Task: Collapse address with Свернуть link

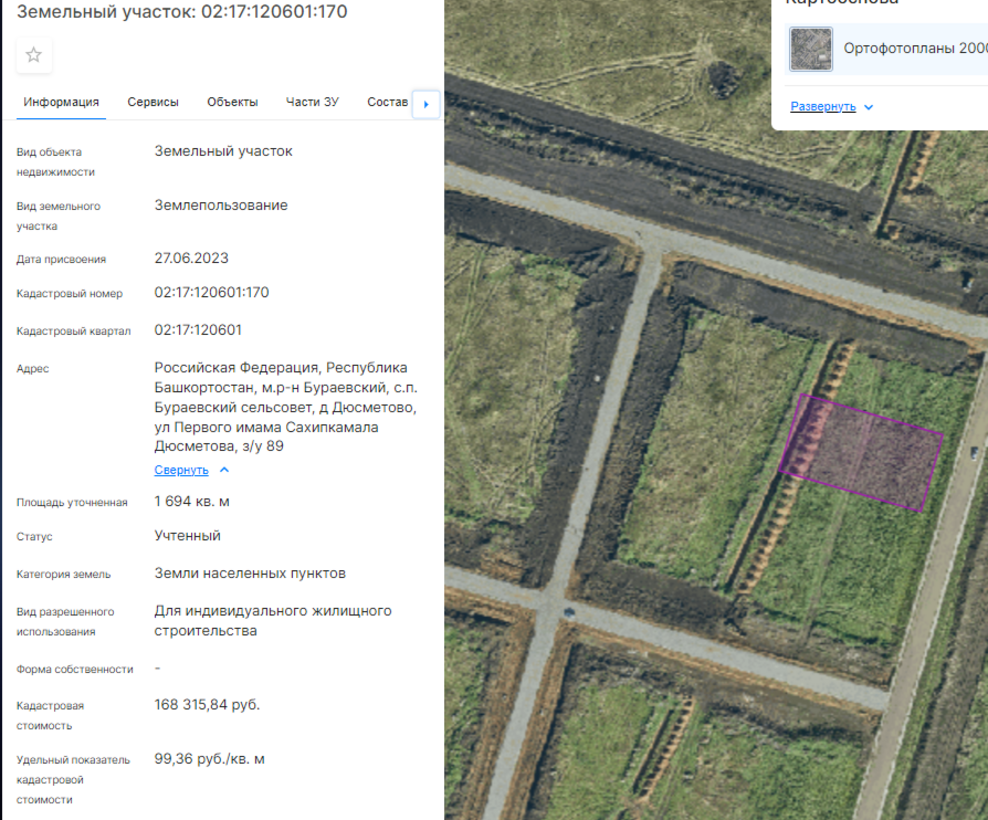Action: pyautogui.click(x=181, y=470)
